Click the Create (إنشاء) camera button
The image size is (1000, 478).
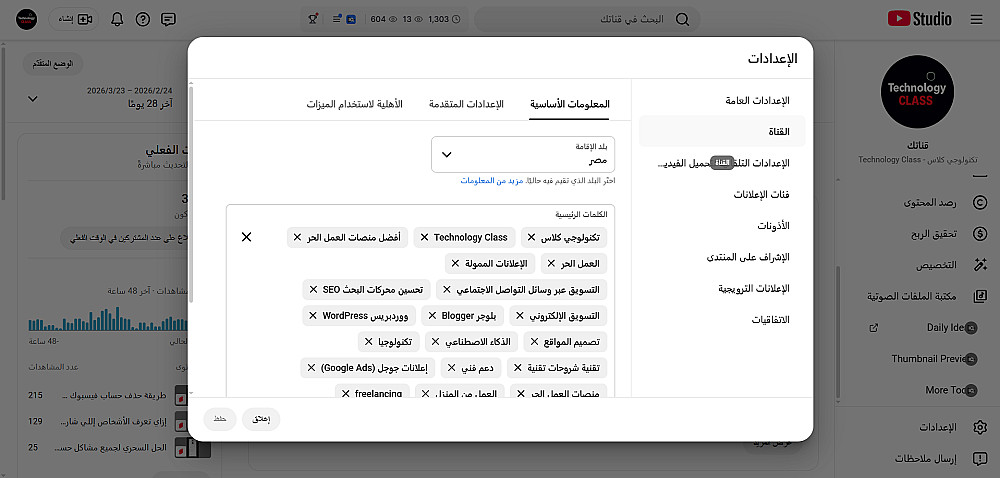click(x=75, y=19)
